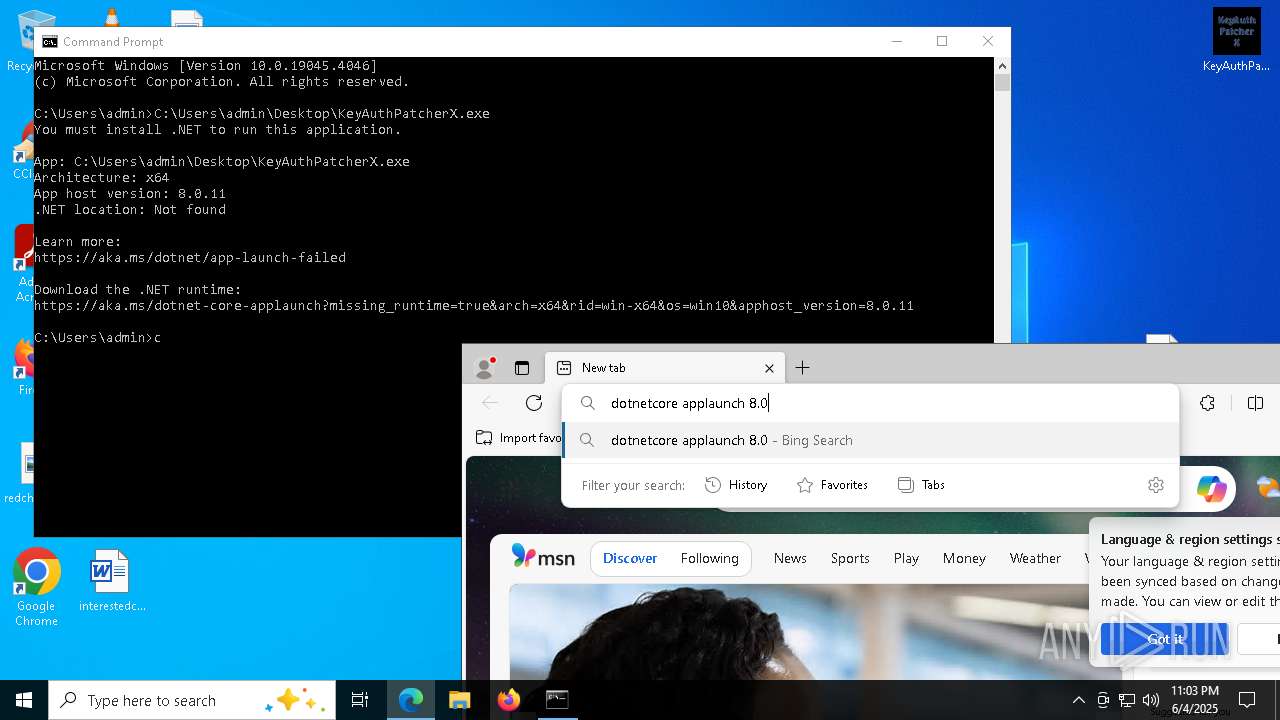Viewport: 1280px width, 720px height.
Task: Filter search by History
Action: tap(736, 485)
